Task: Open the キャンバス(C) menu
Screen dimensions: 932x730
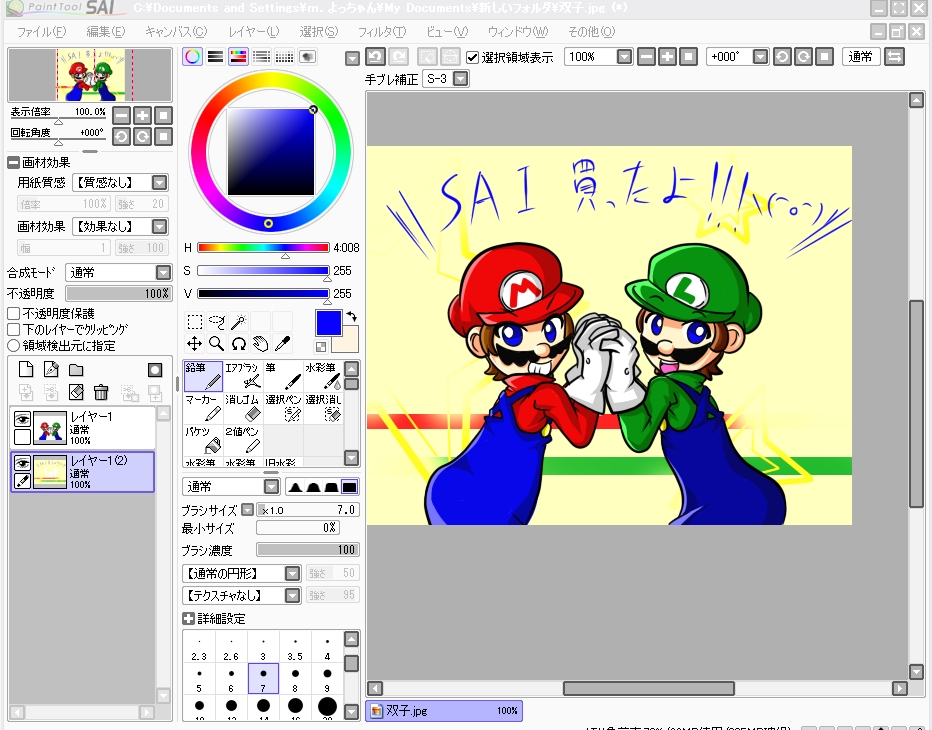Action: coord(176,32)
